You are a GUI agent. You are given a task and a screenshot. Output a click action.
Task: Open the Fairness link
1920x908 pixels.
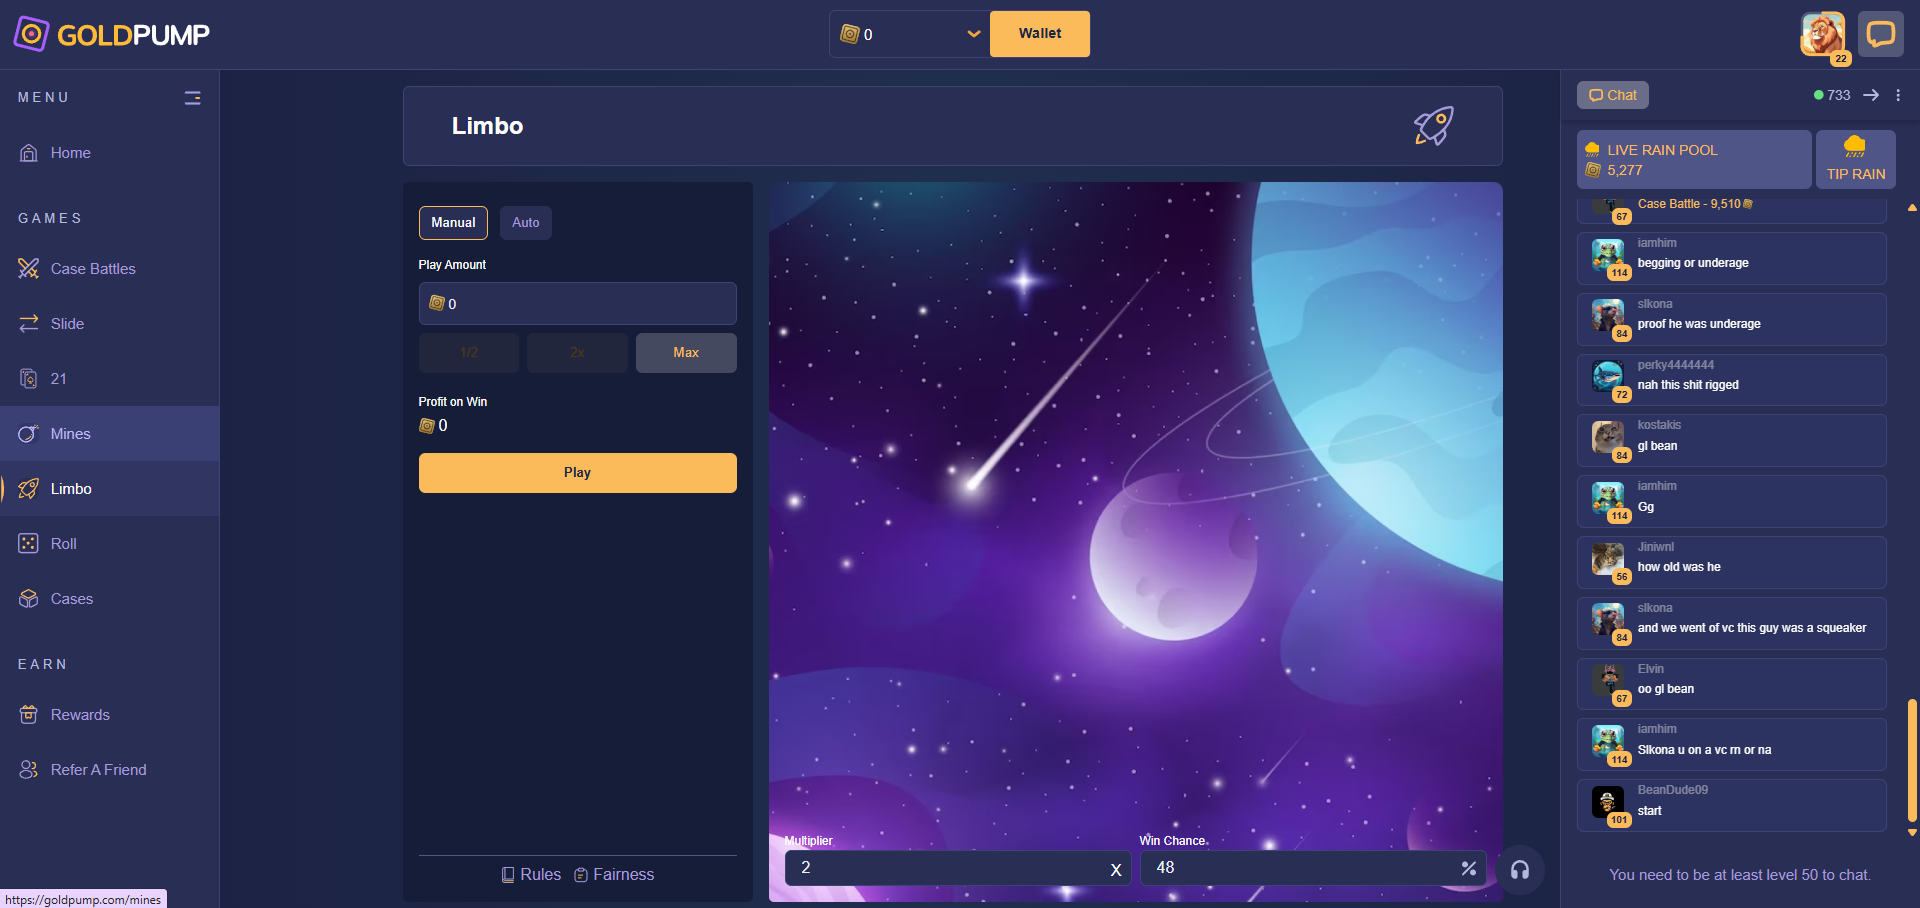click(614, 875)
